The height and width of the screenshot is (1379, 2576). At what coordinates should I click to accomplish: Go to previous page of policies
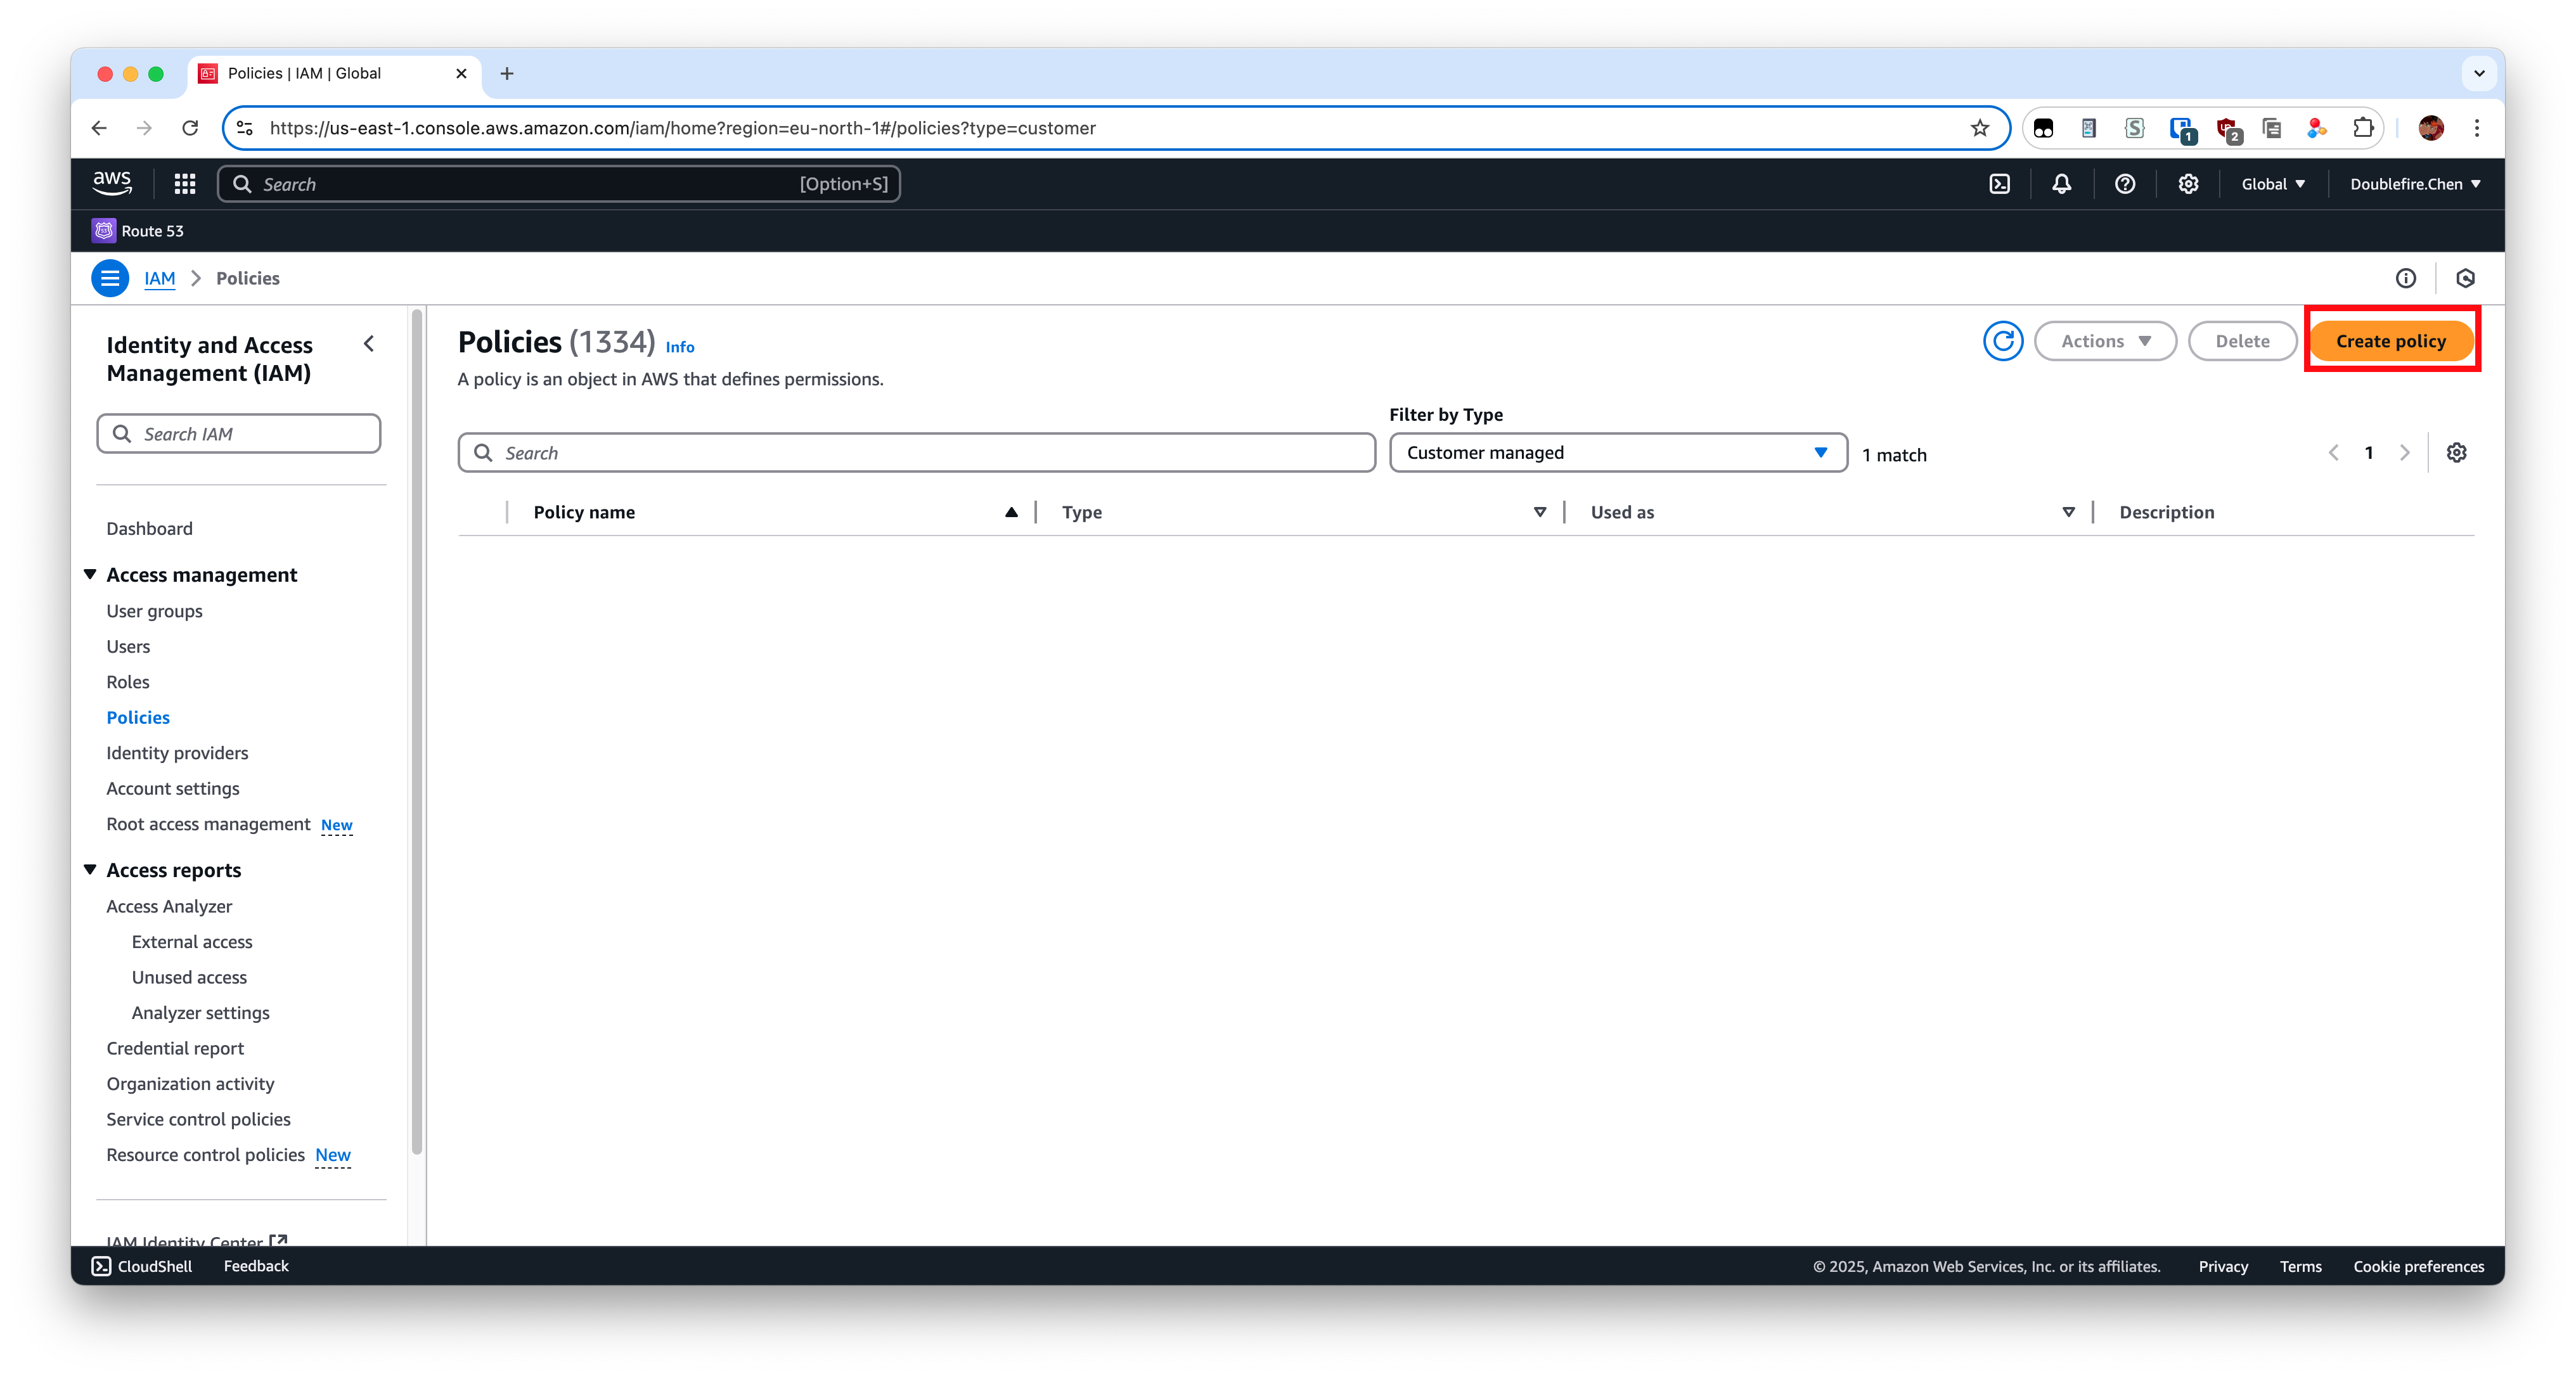(2333, 453)
